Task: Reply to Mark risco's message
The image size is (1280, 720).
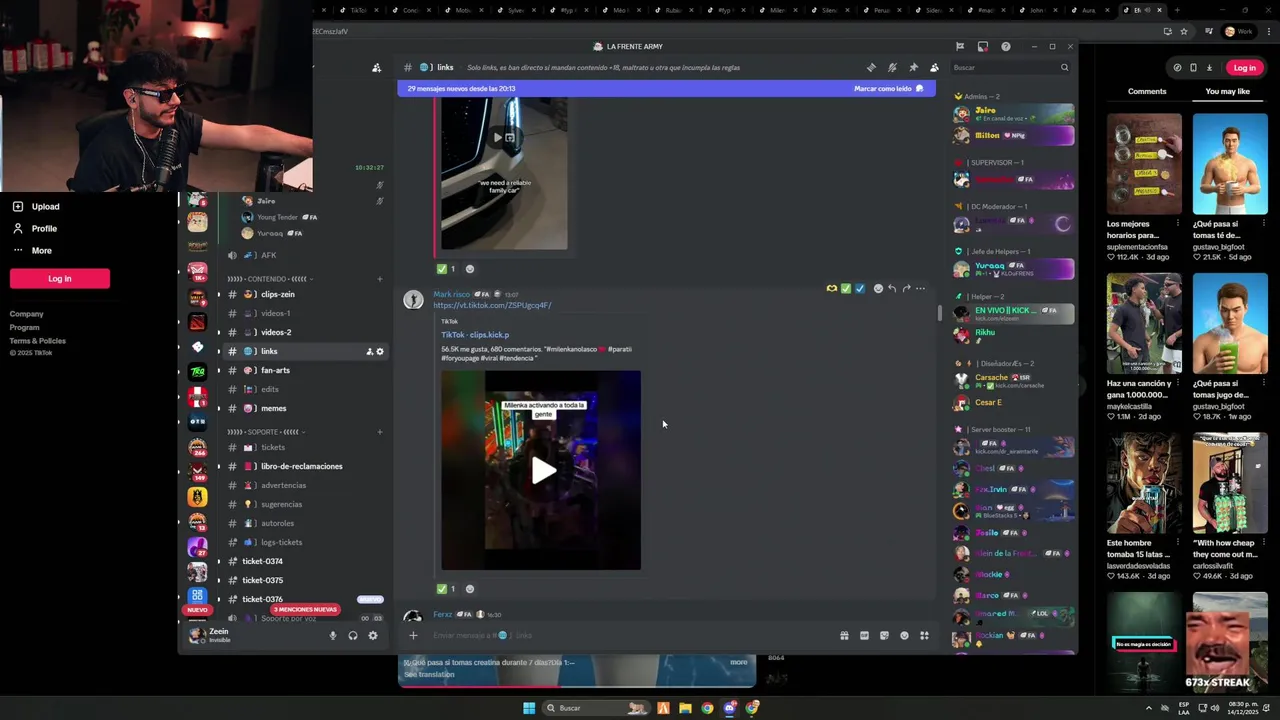Action: [892, 288]
